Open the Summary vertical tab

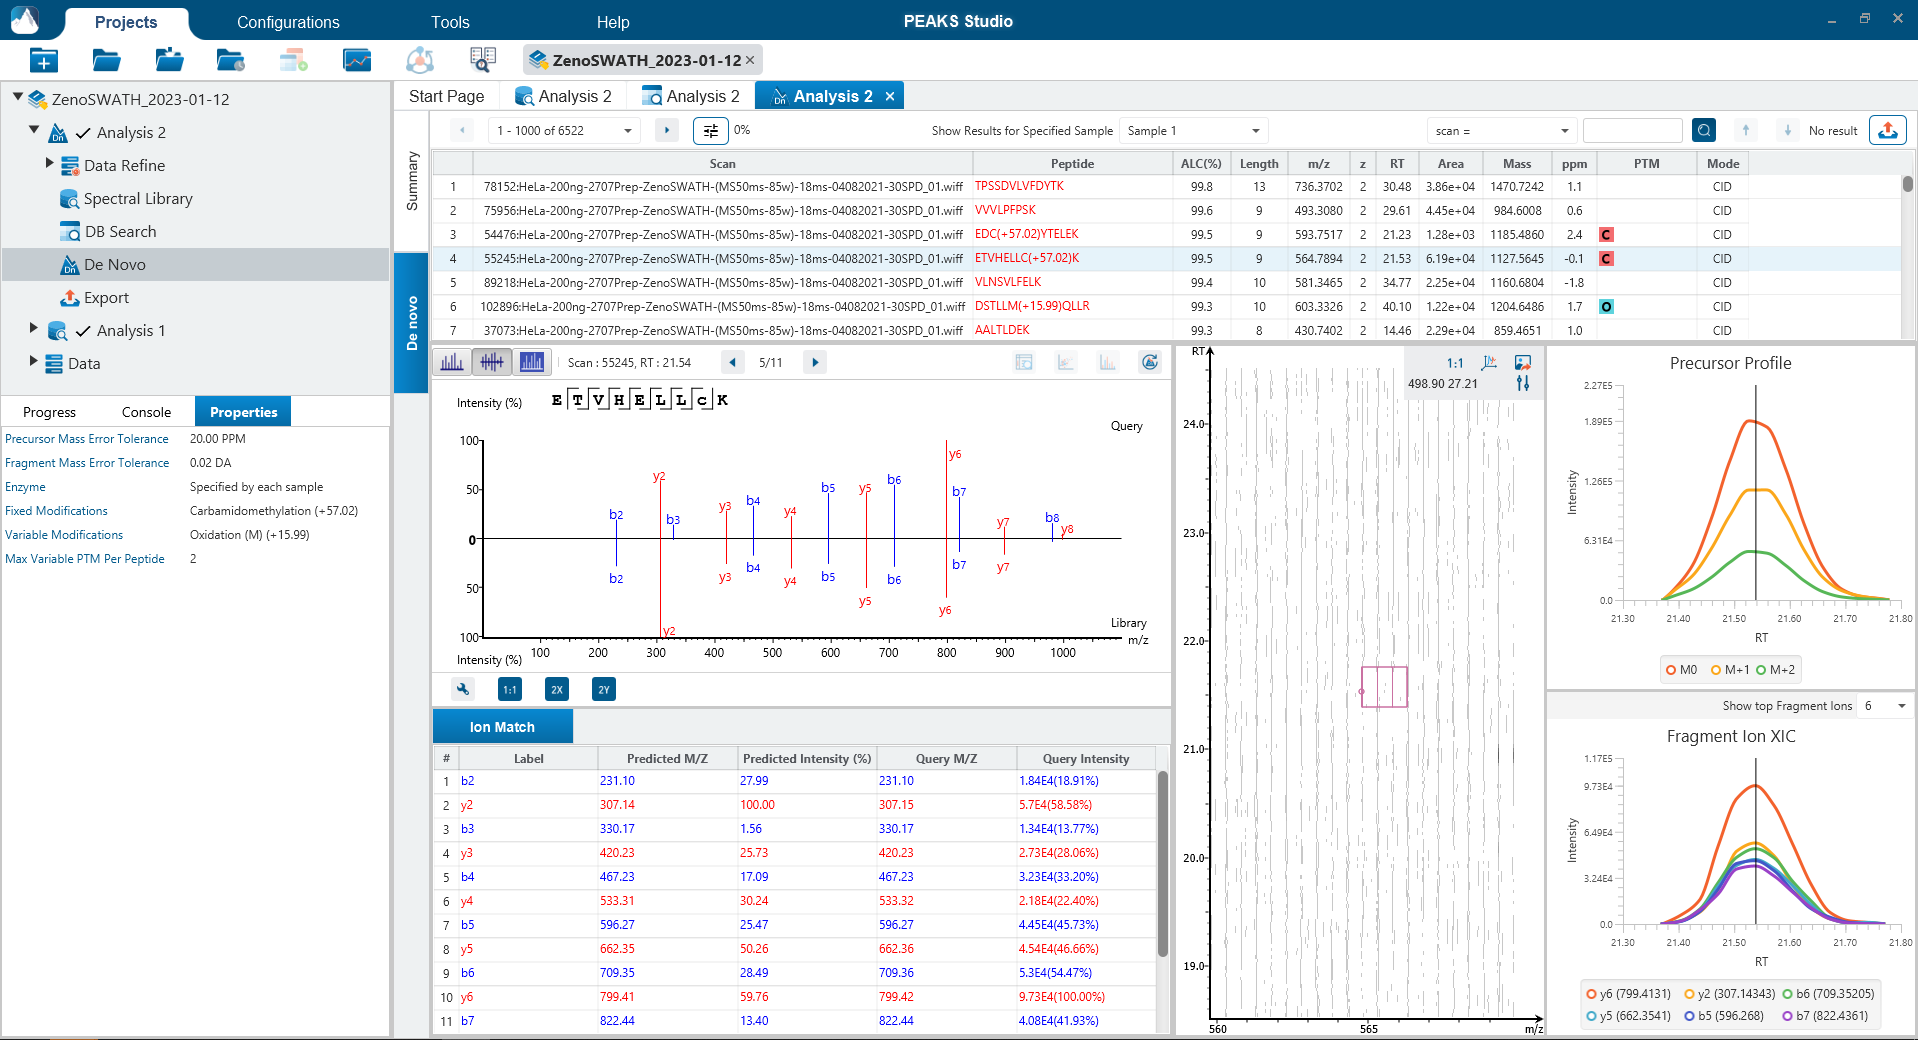click(x=412, y=181)
